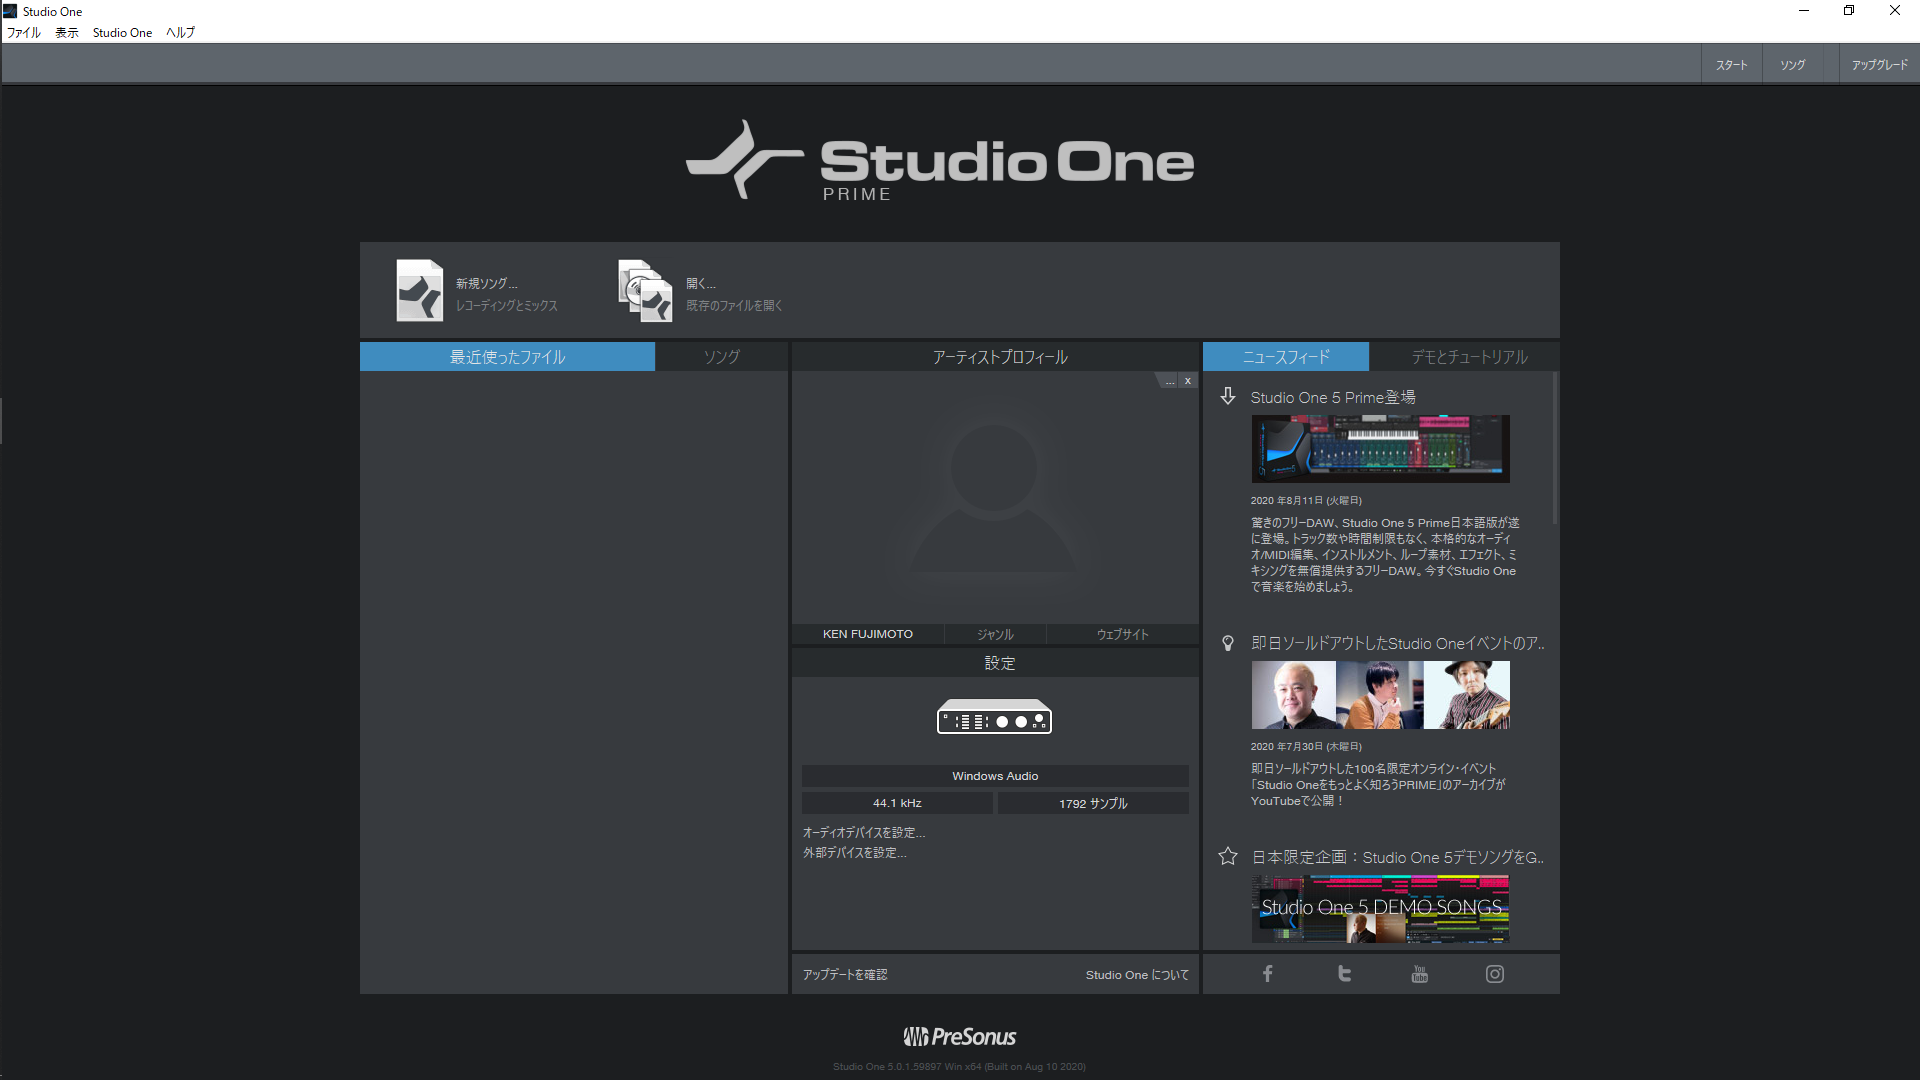Open the 1792 サンプル block size selector
1920x1080 pixels.
click(x=1093, y=803)
